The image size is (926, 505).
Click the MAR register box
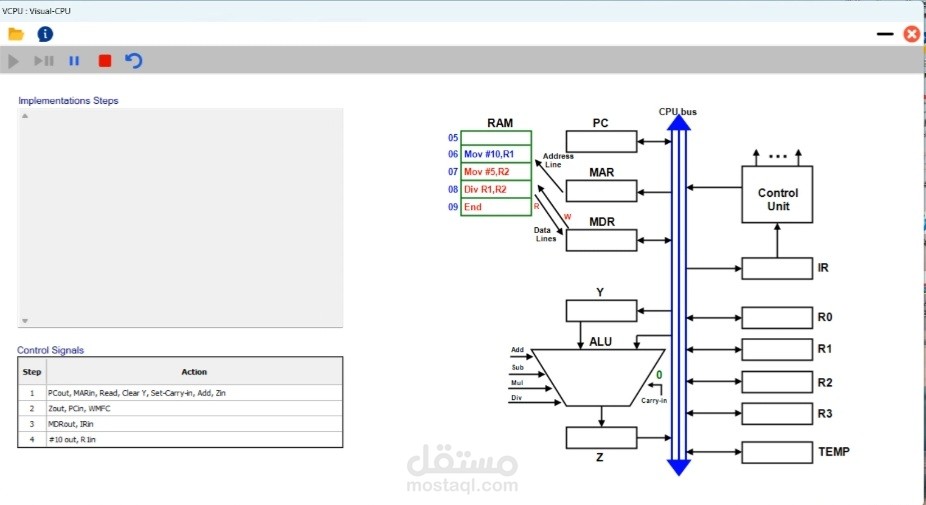pyautogui.click(x=601, y=191)
